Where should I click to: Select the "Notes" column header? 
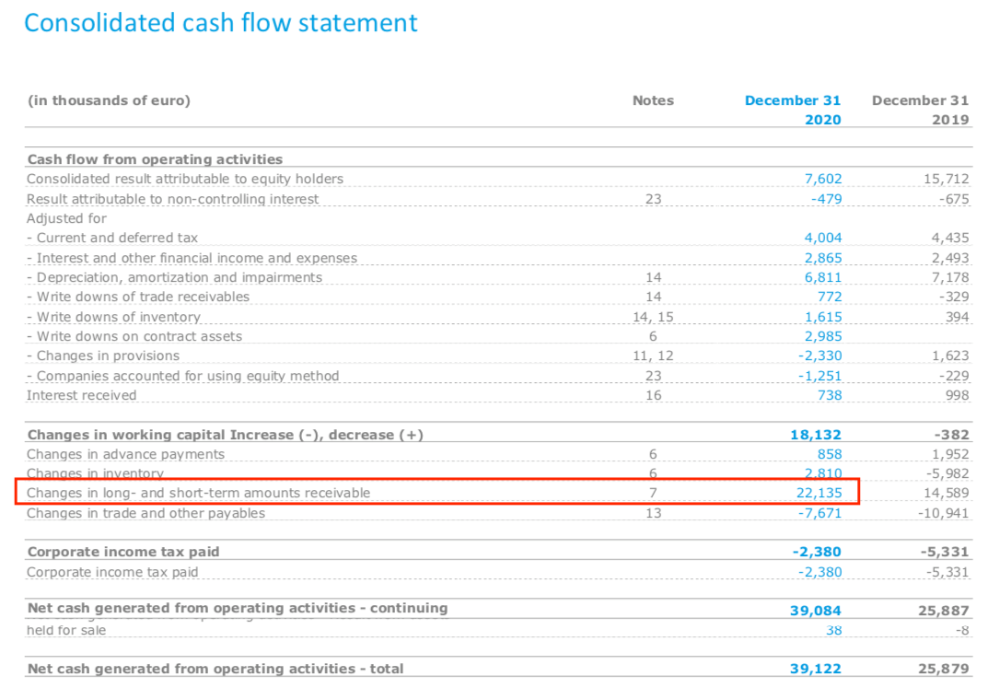point(653,100)
